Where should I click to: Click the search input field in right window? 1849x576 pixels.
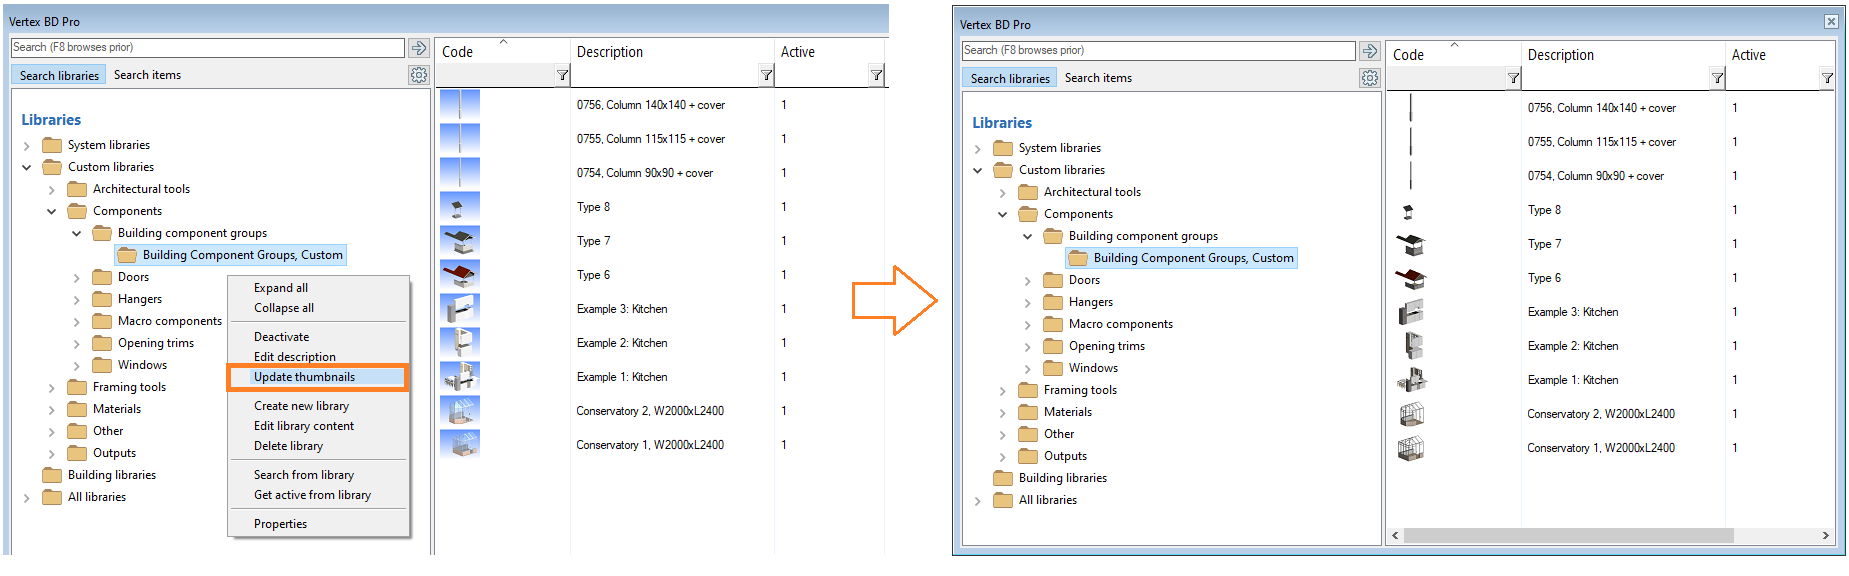coord(1158,50)
